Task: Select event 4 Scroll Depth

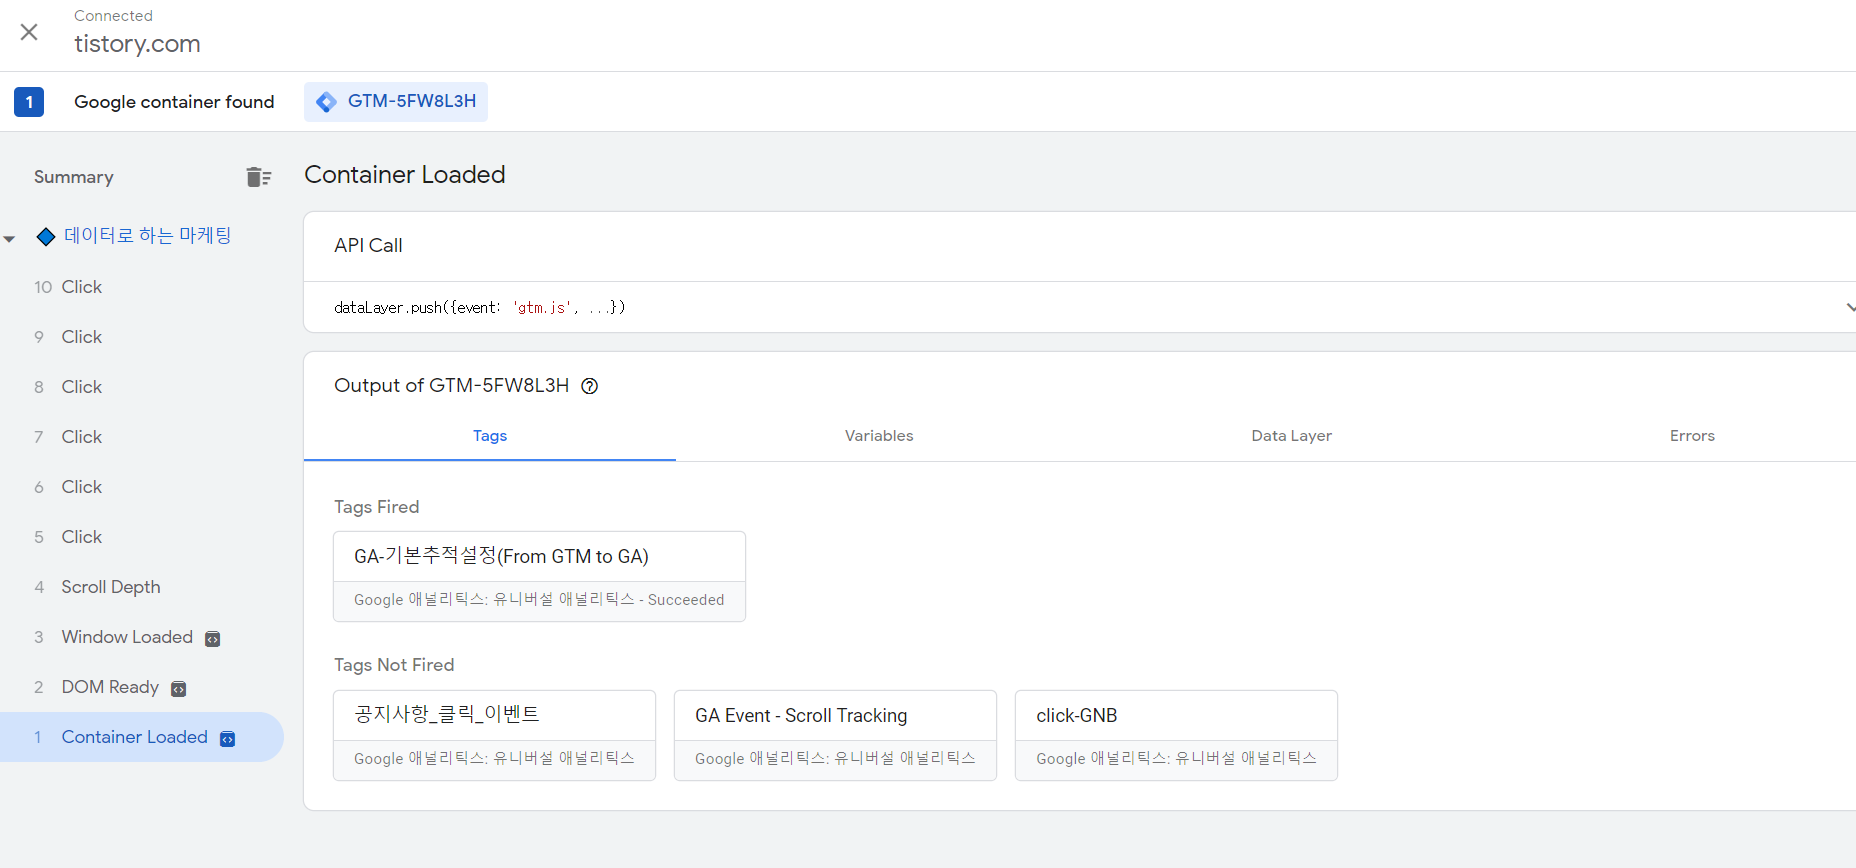Action: click(x=142, y=587)
